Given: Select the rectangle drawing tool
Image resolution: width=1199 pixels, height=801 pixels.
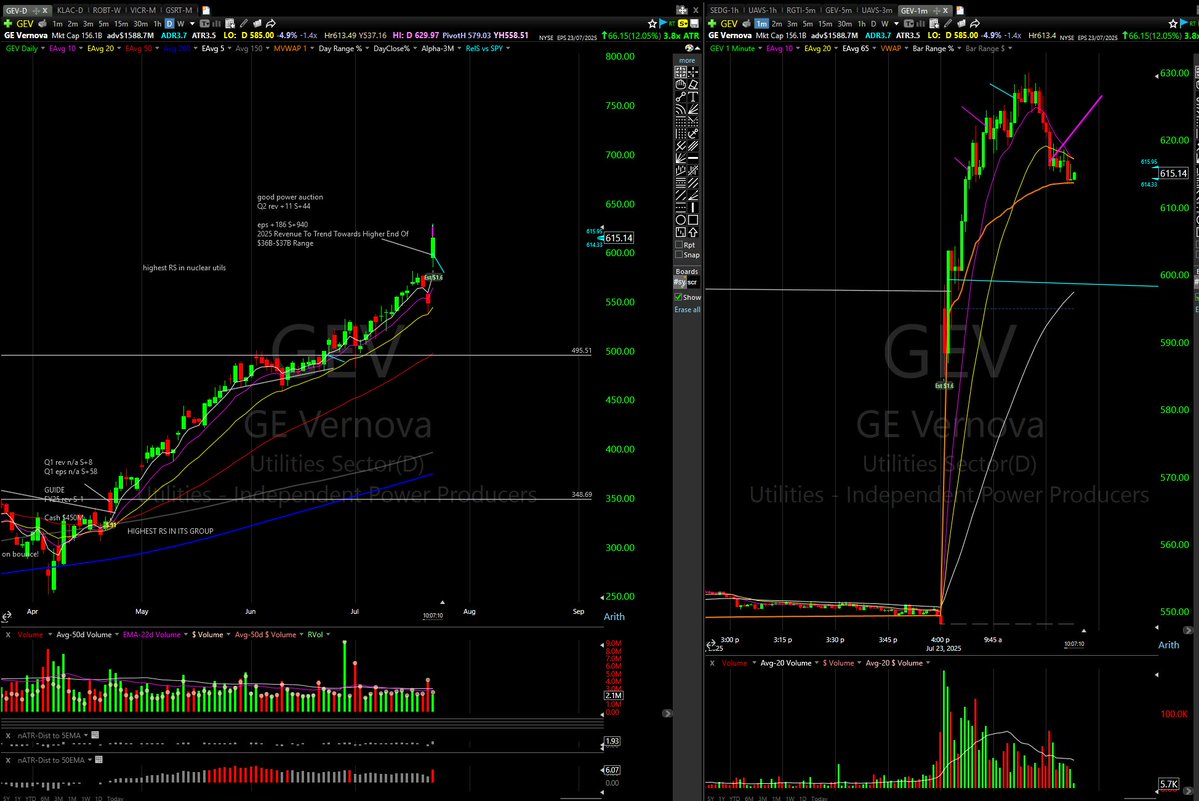Looking at the screenshot, I should click(693, 219).
